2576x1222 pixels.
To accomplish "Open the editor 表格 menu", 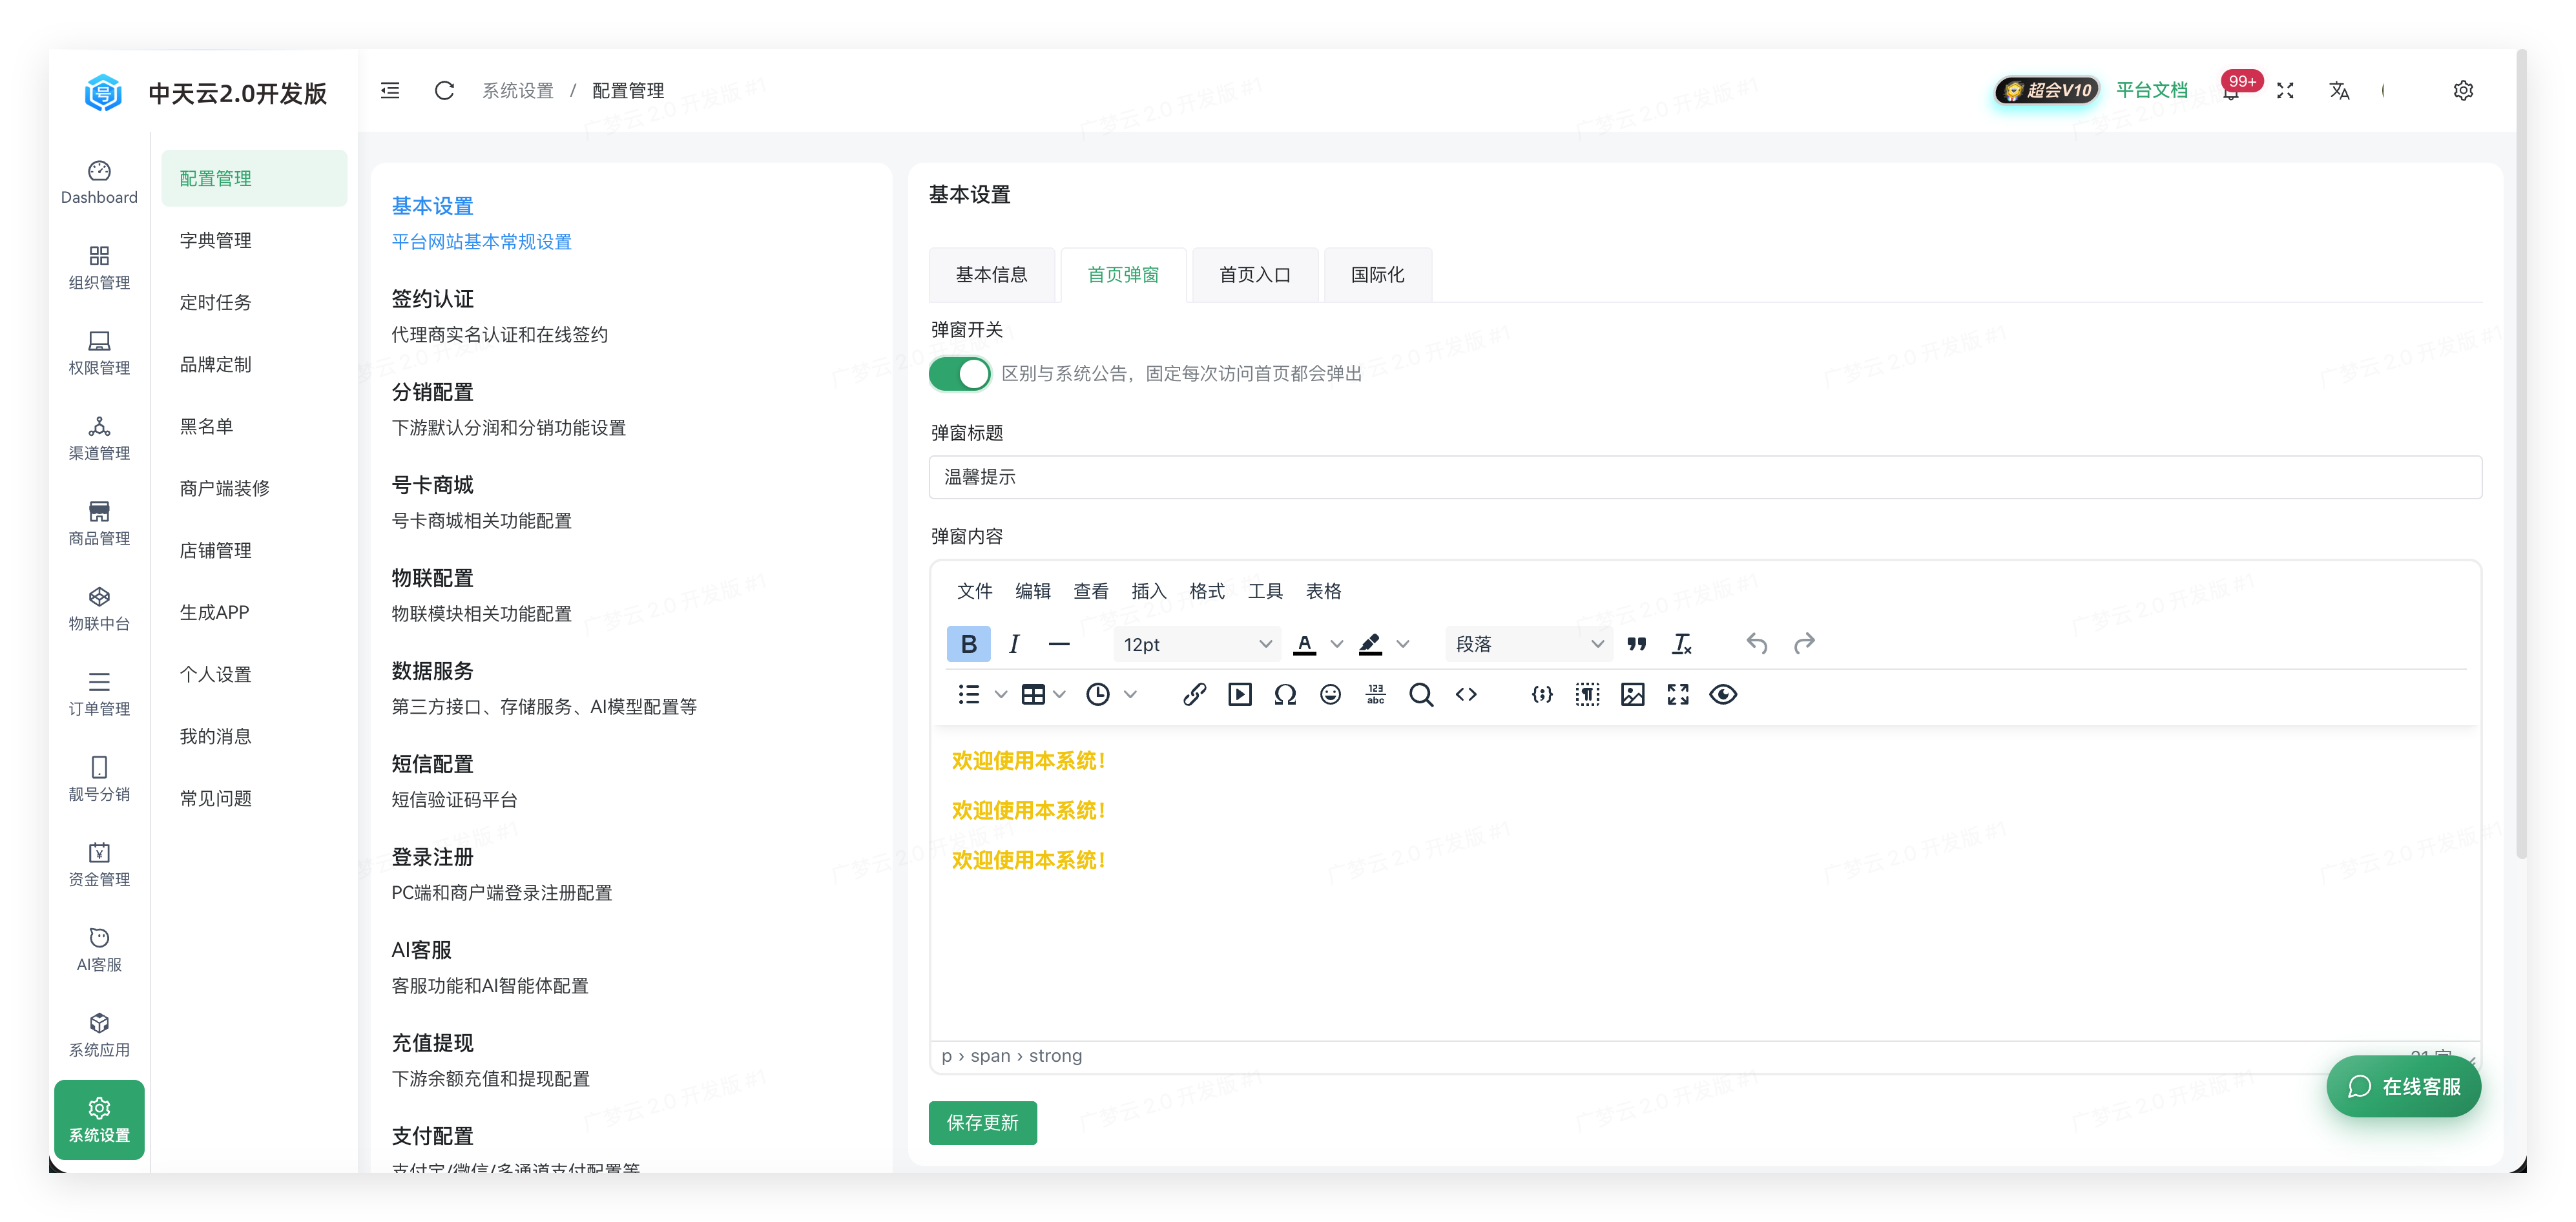I will tap(1323, 591).
